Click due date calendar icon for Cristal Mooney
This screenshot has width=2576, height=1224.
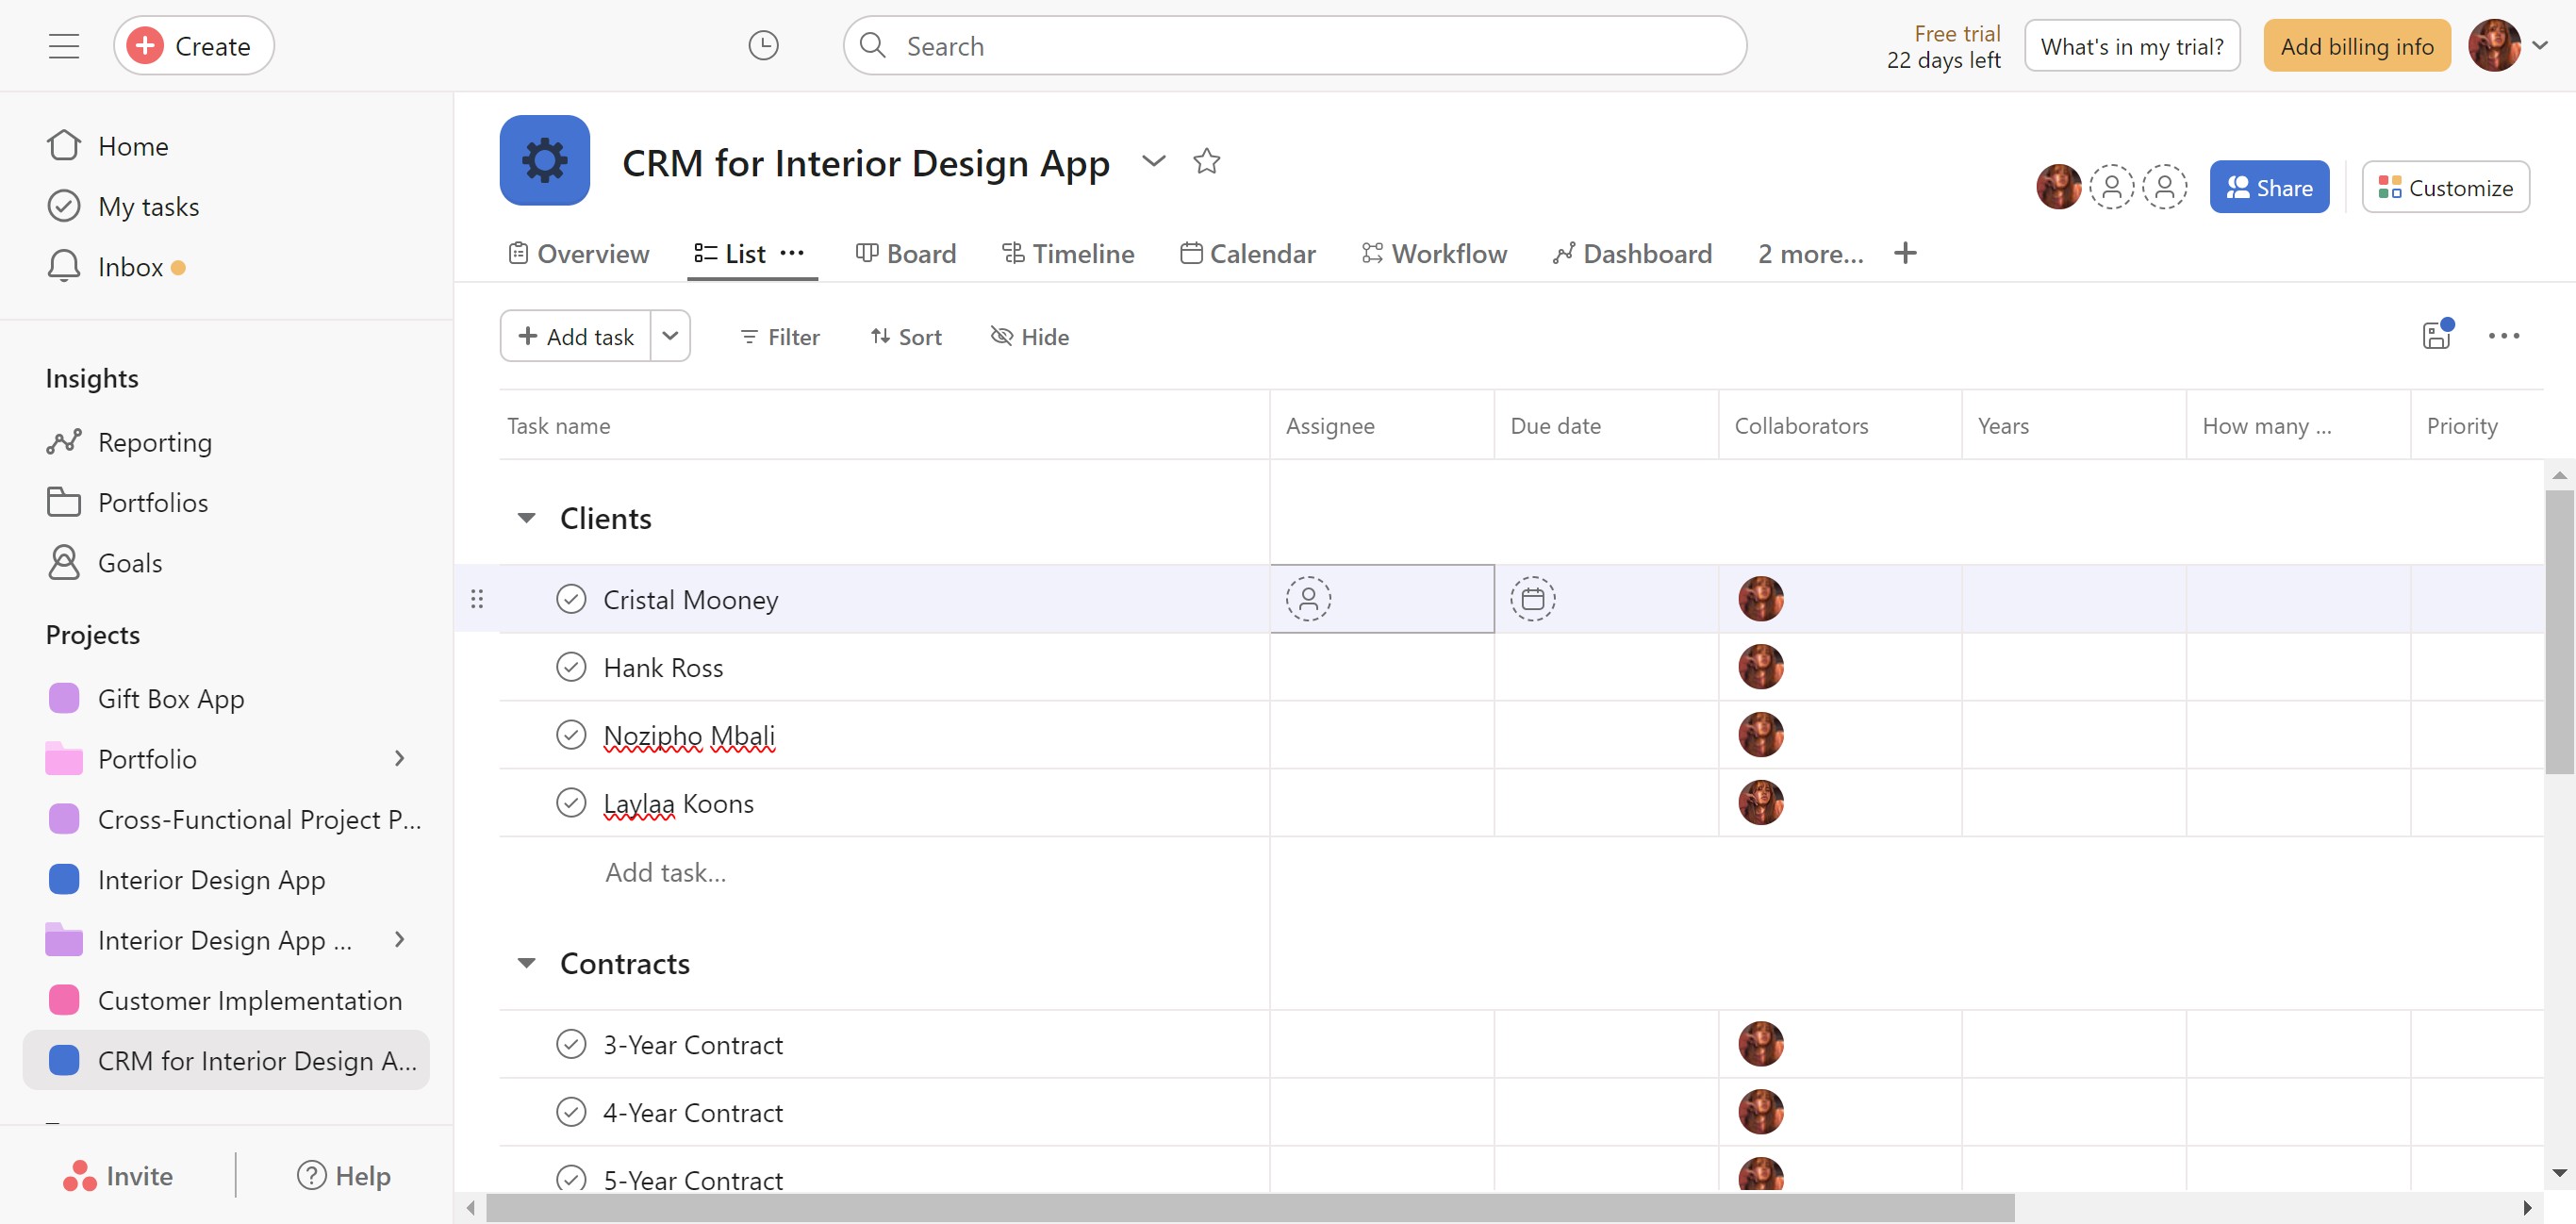tap(1532, 599)
